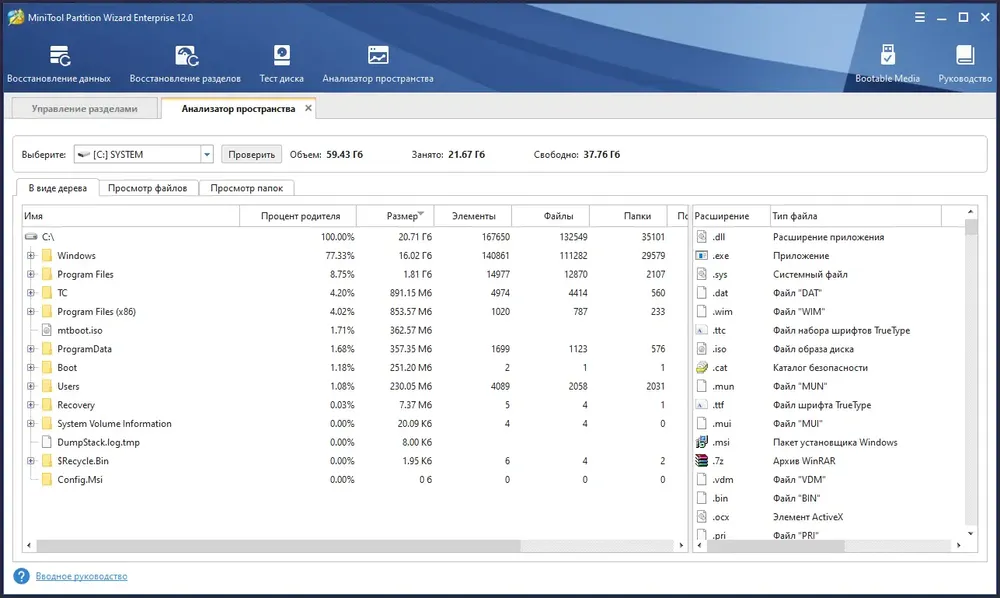Image resolution: width=1000 pixels, height=598 pixels.
Task: Click the Проверить scan button
Action: 251,154
